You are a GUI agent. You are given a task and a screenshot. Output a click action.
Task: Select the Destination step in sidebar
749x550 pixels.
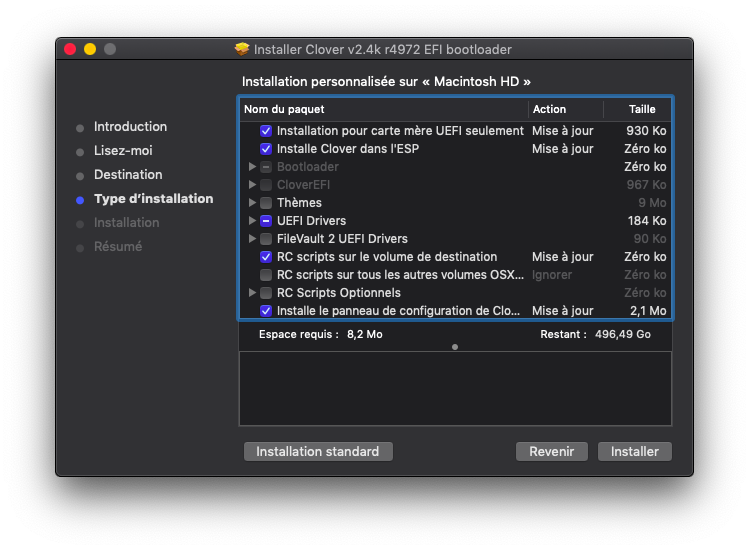(x=128, y=174)
